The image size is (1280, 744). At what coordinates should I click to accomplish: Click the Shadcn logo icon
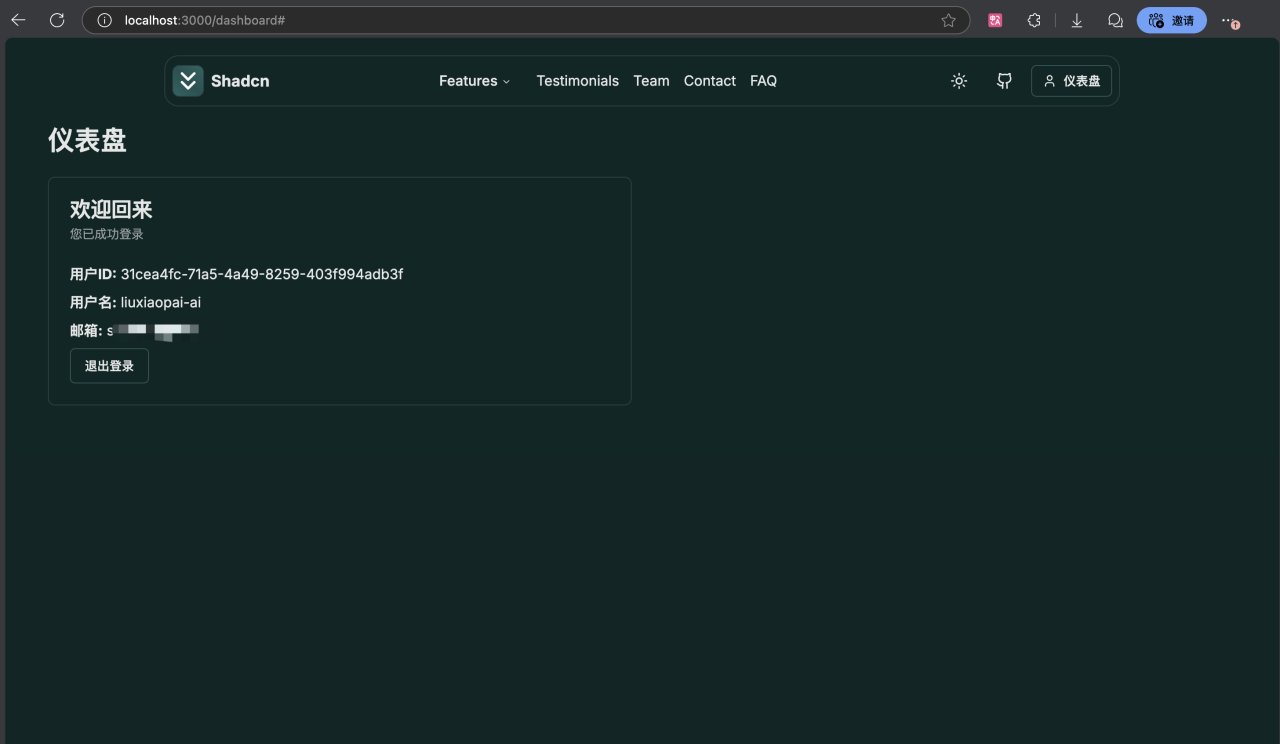point(188,81)
